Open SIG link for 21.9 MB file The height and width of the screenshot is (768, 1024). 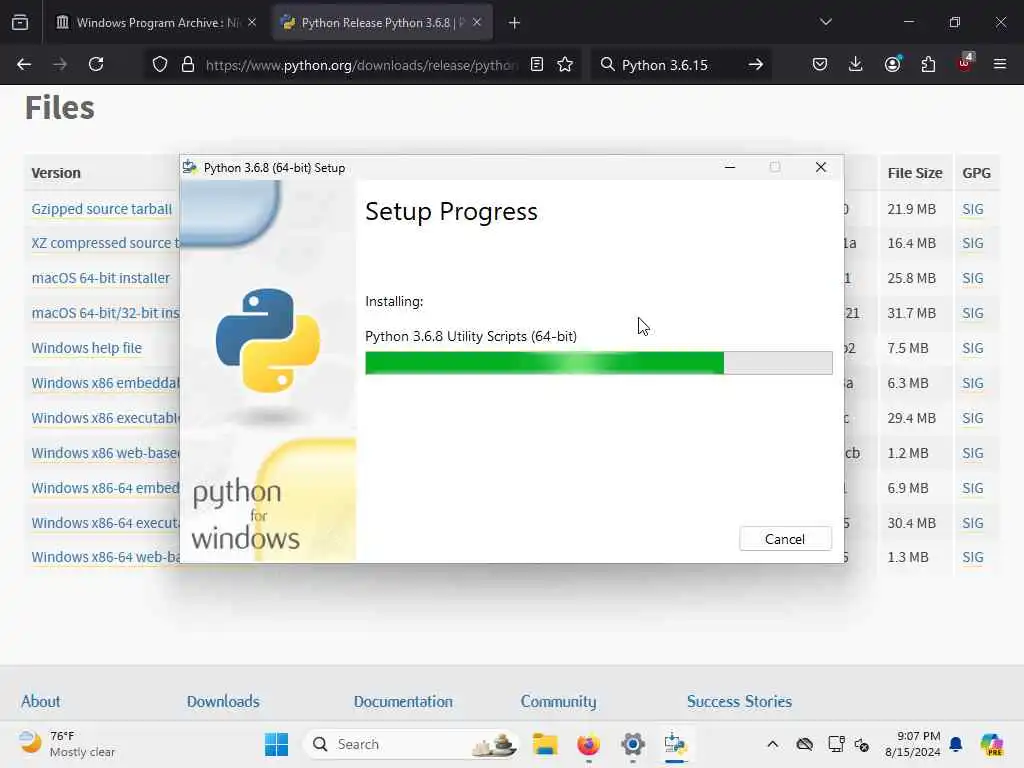(x=972, y=209)
